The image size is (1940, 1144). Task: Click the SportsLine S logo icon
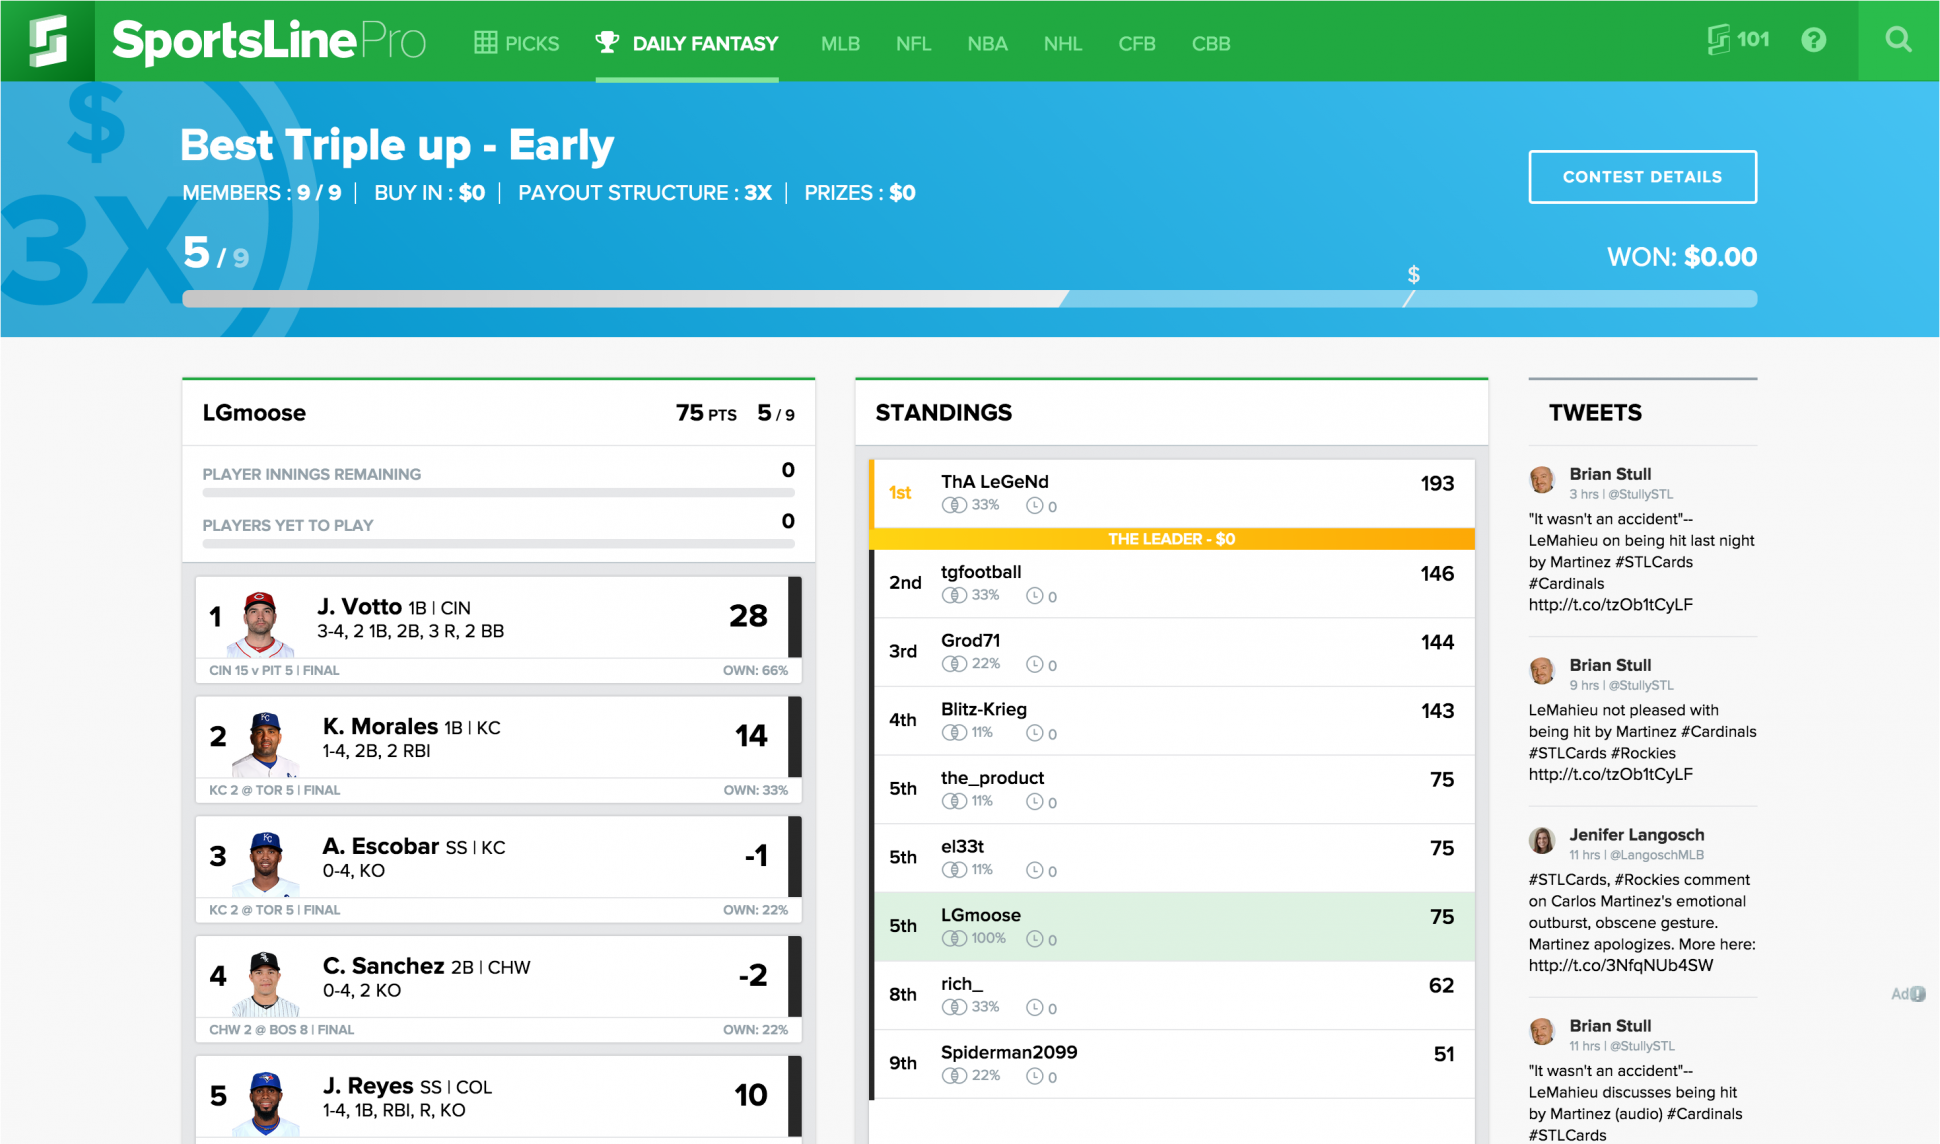point(47,41)
